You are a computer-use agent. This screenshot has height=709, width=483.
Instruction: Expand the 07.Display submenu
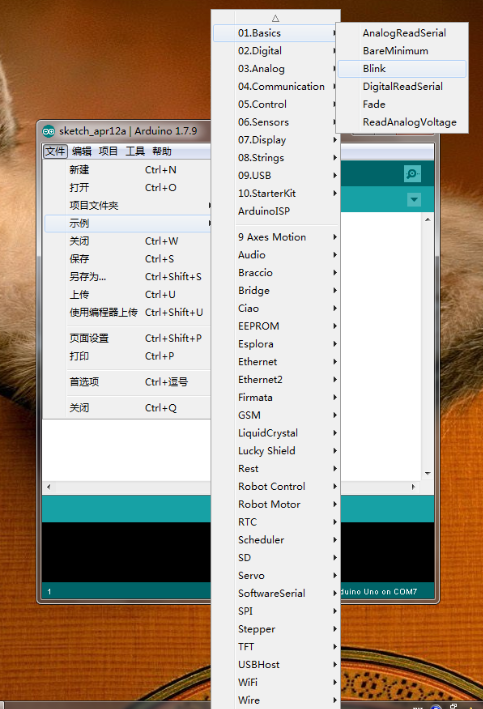coord(275,140)
